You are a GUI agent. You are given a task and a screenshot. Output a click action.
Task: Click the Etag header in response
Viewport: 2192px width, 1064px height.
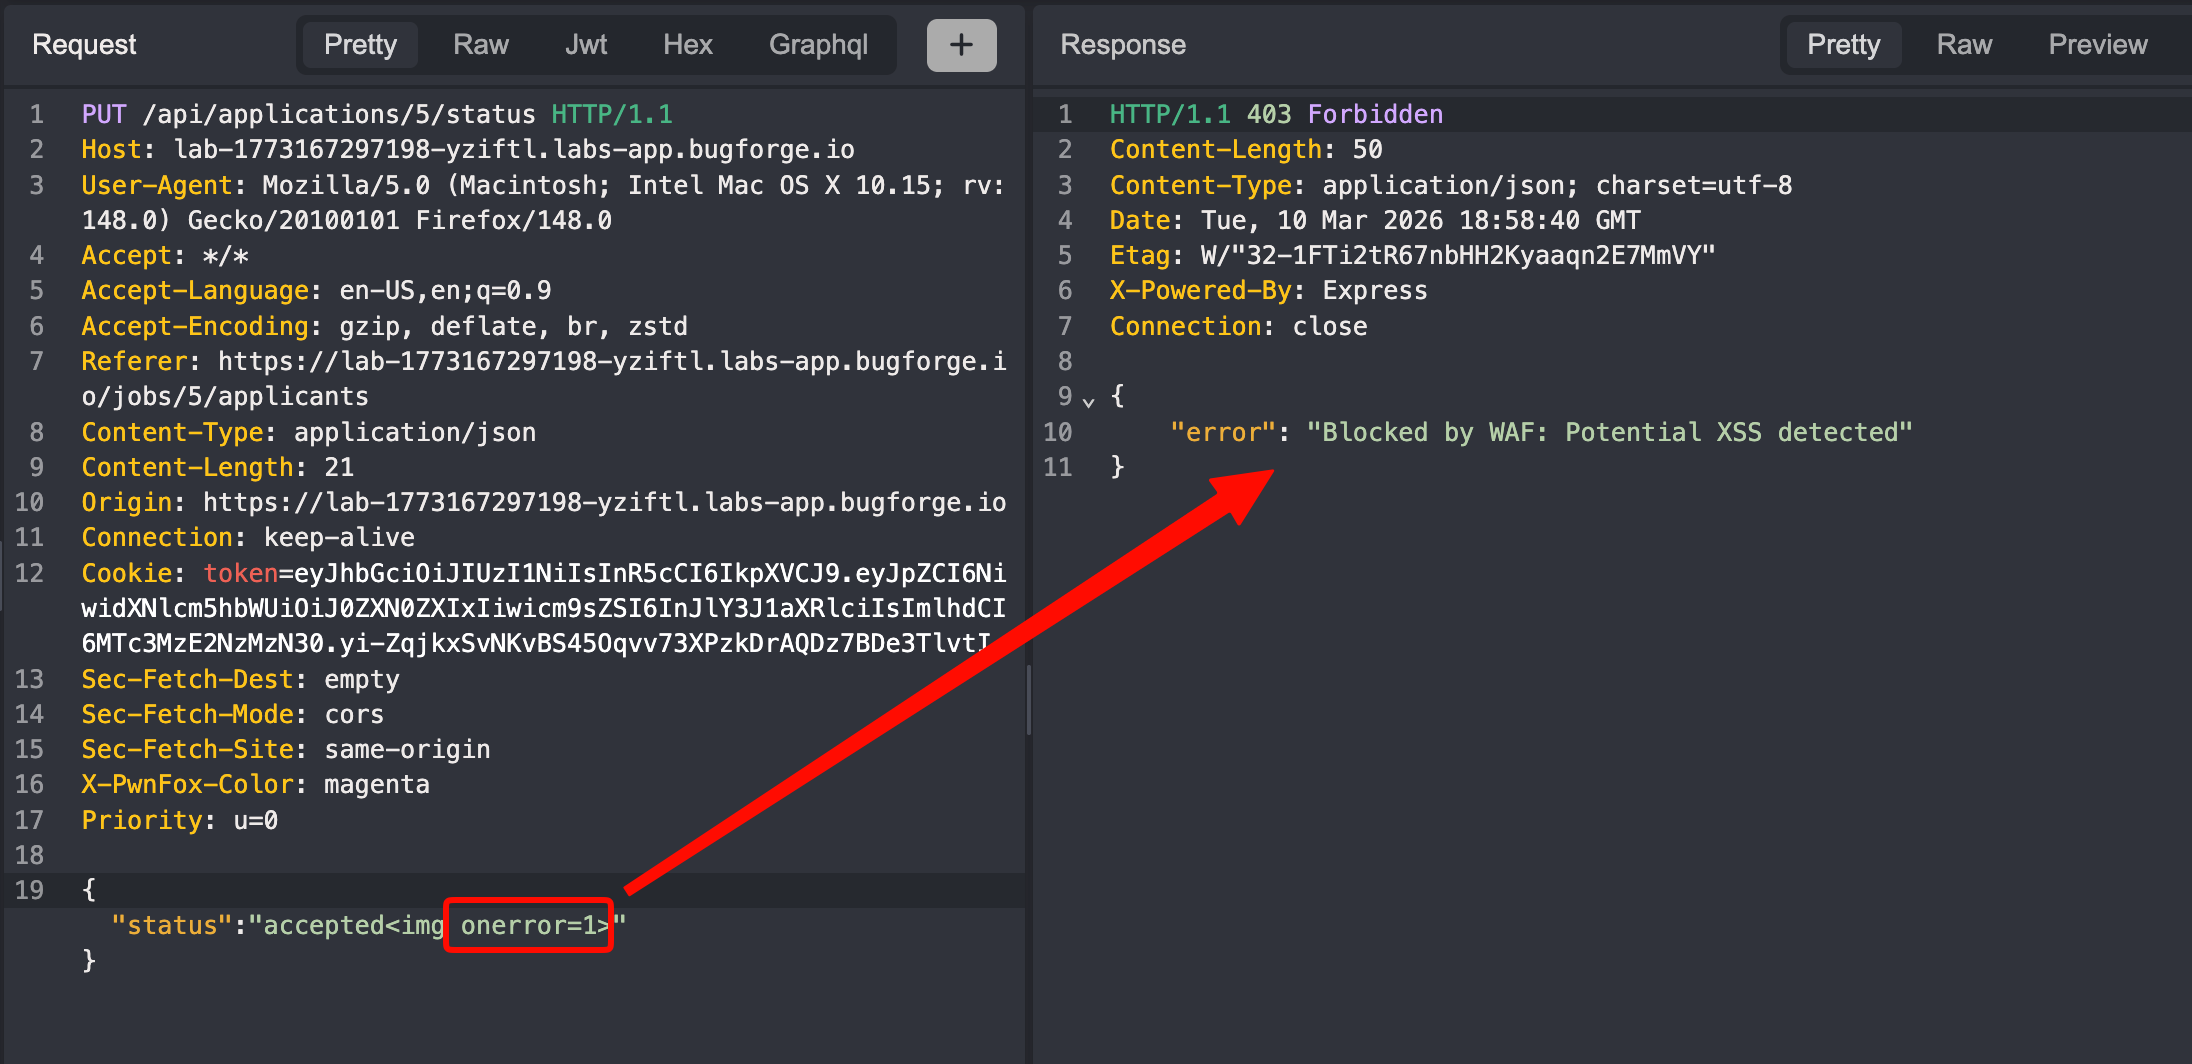(1139, 255)
